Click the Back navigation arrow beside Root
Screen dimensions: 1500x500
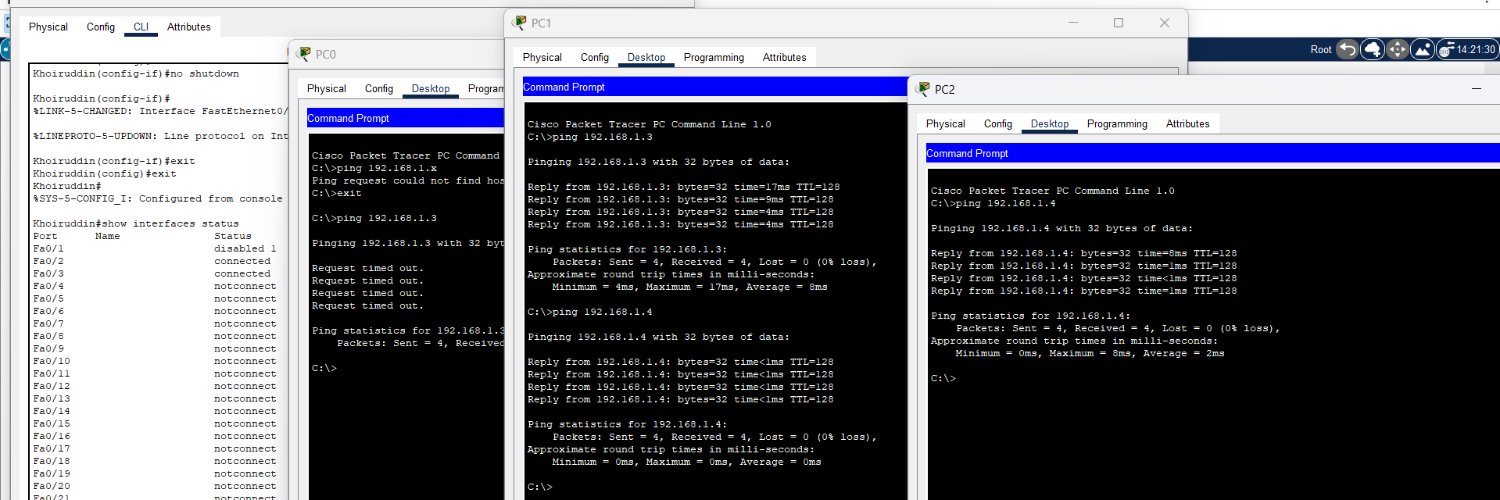(1347, 49)
